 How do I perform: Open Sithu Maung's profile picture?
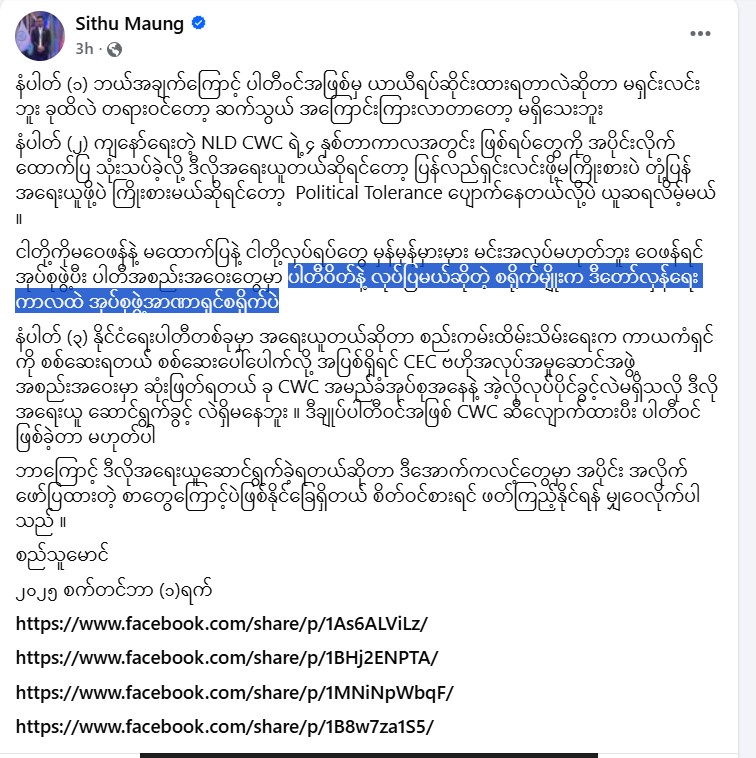(40, 36)
